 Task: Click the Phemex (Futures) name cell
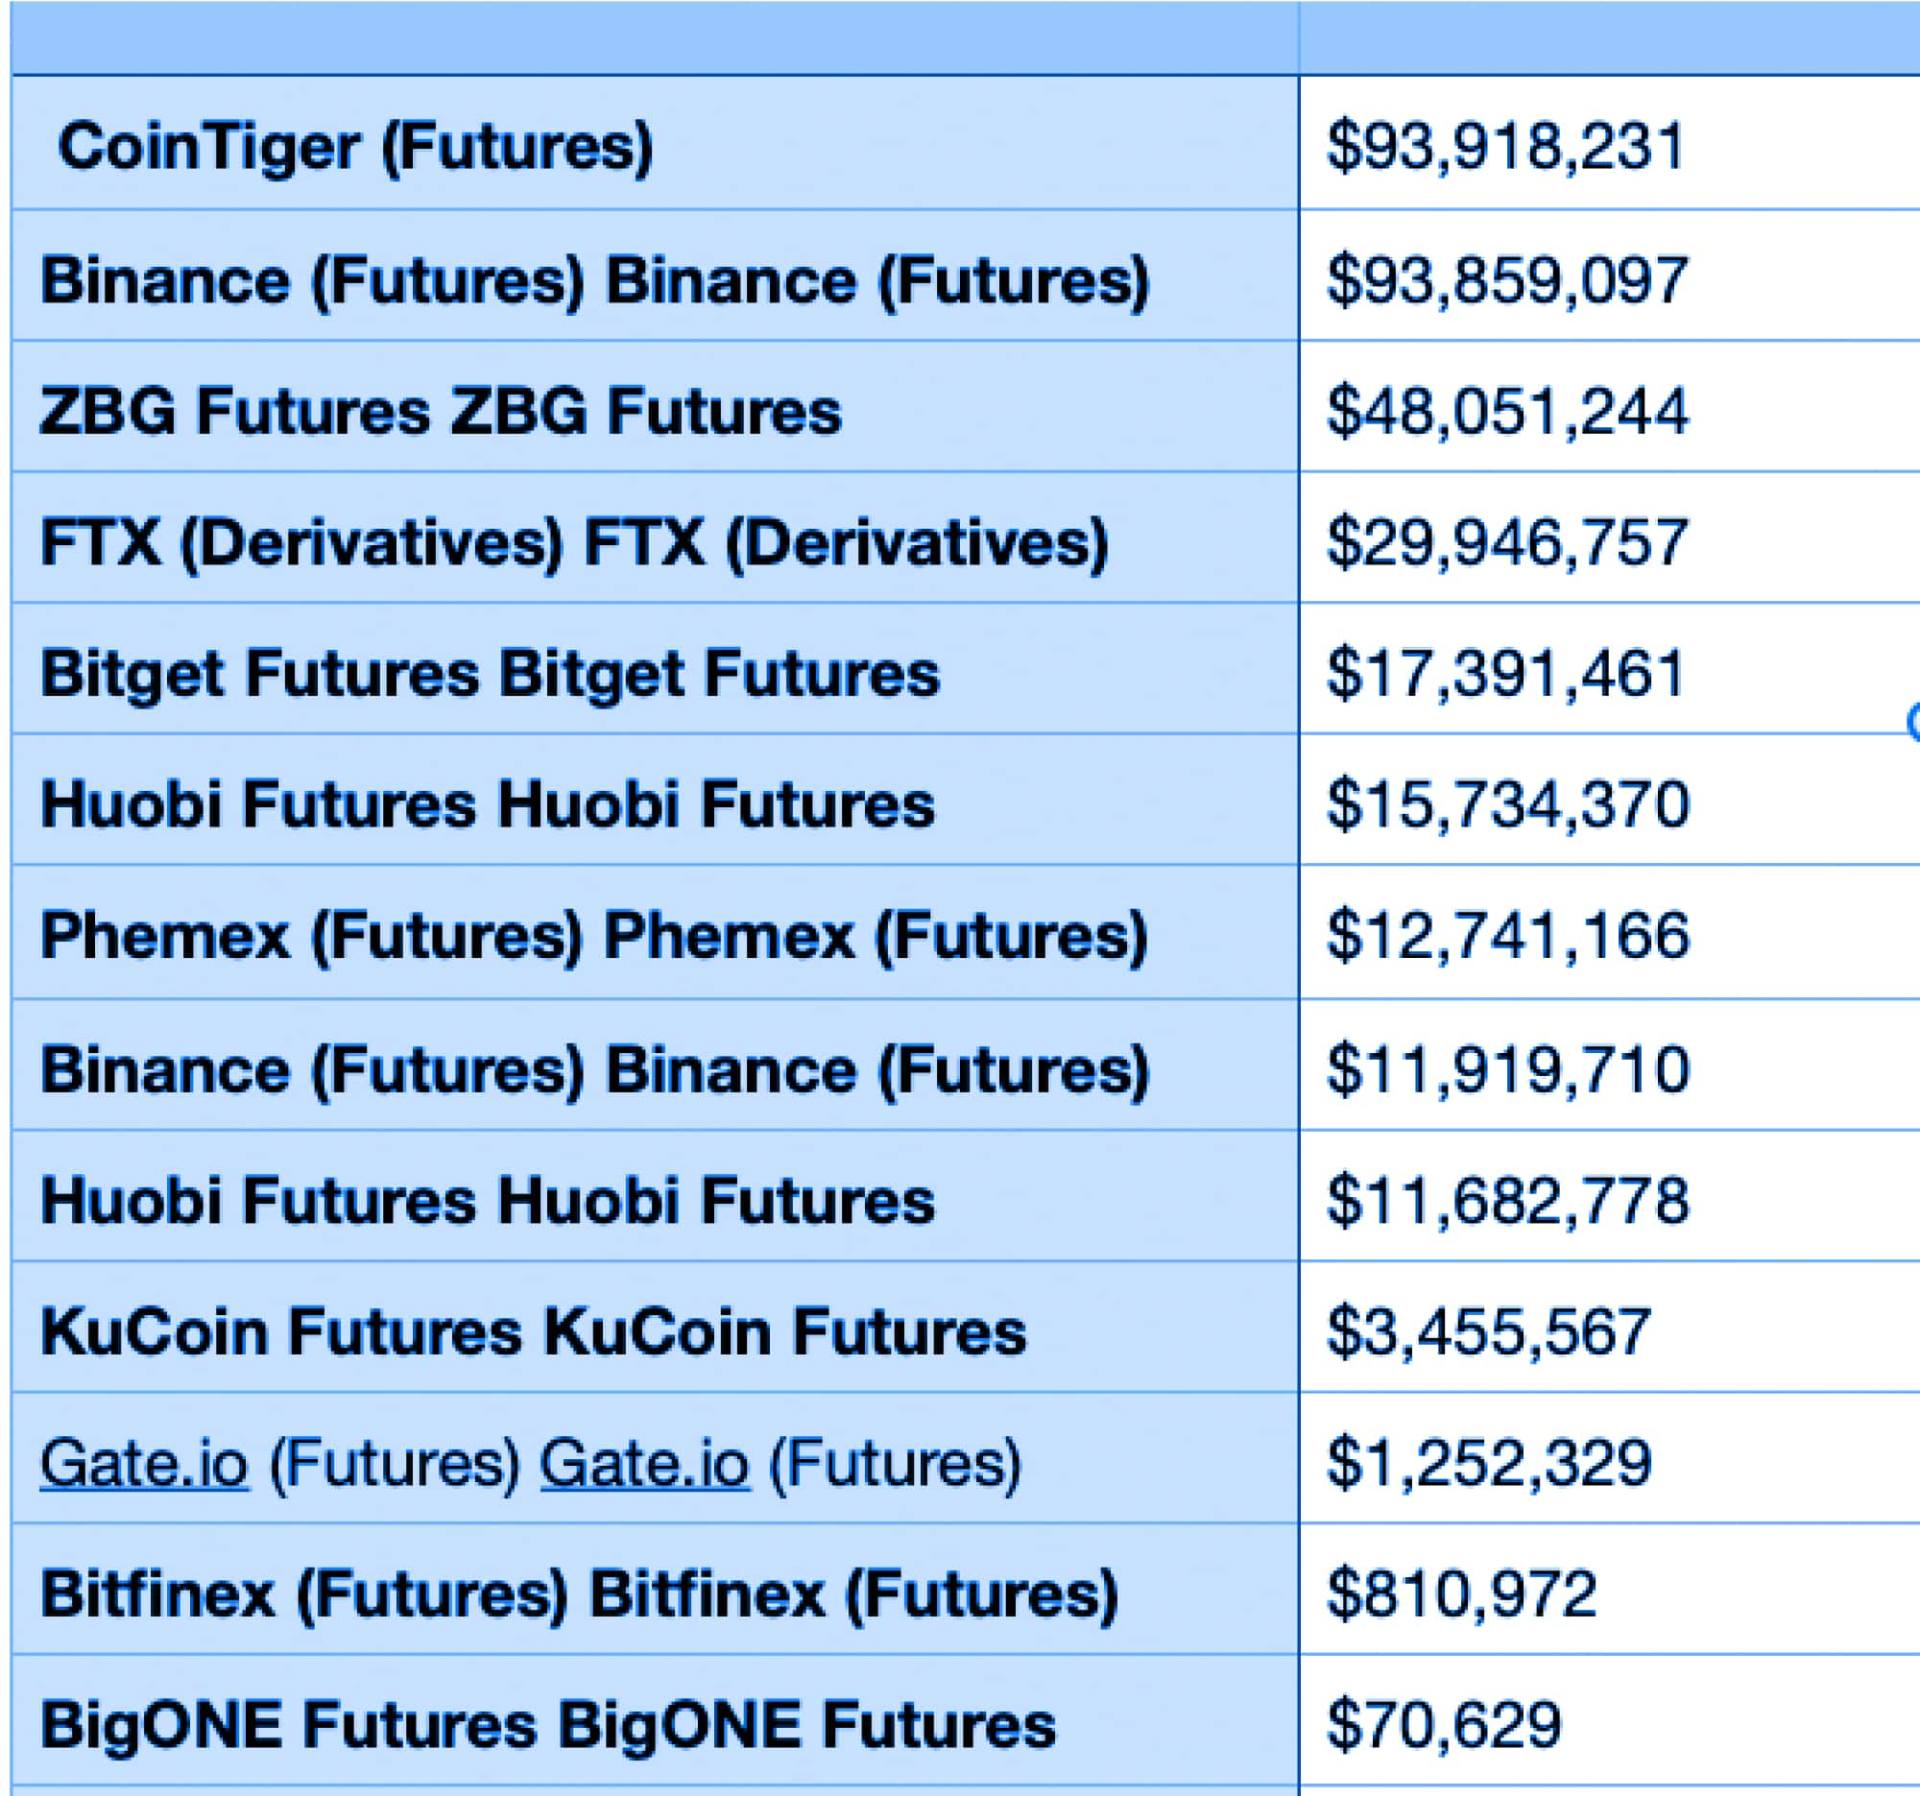[x=594, y=936]
